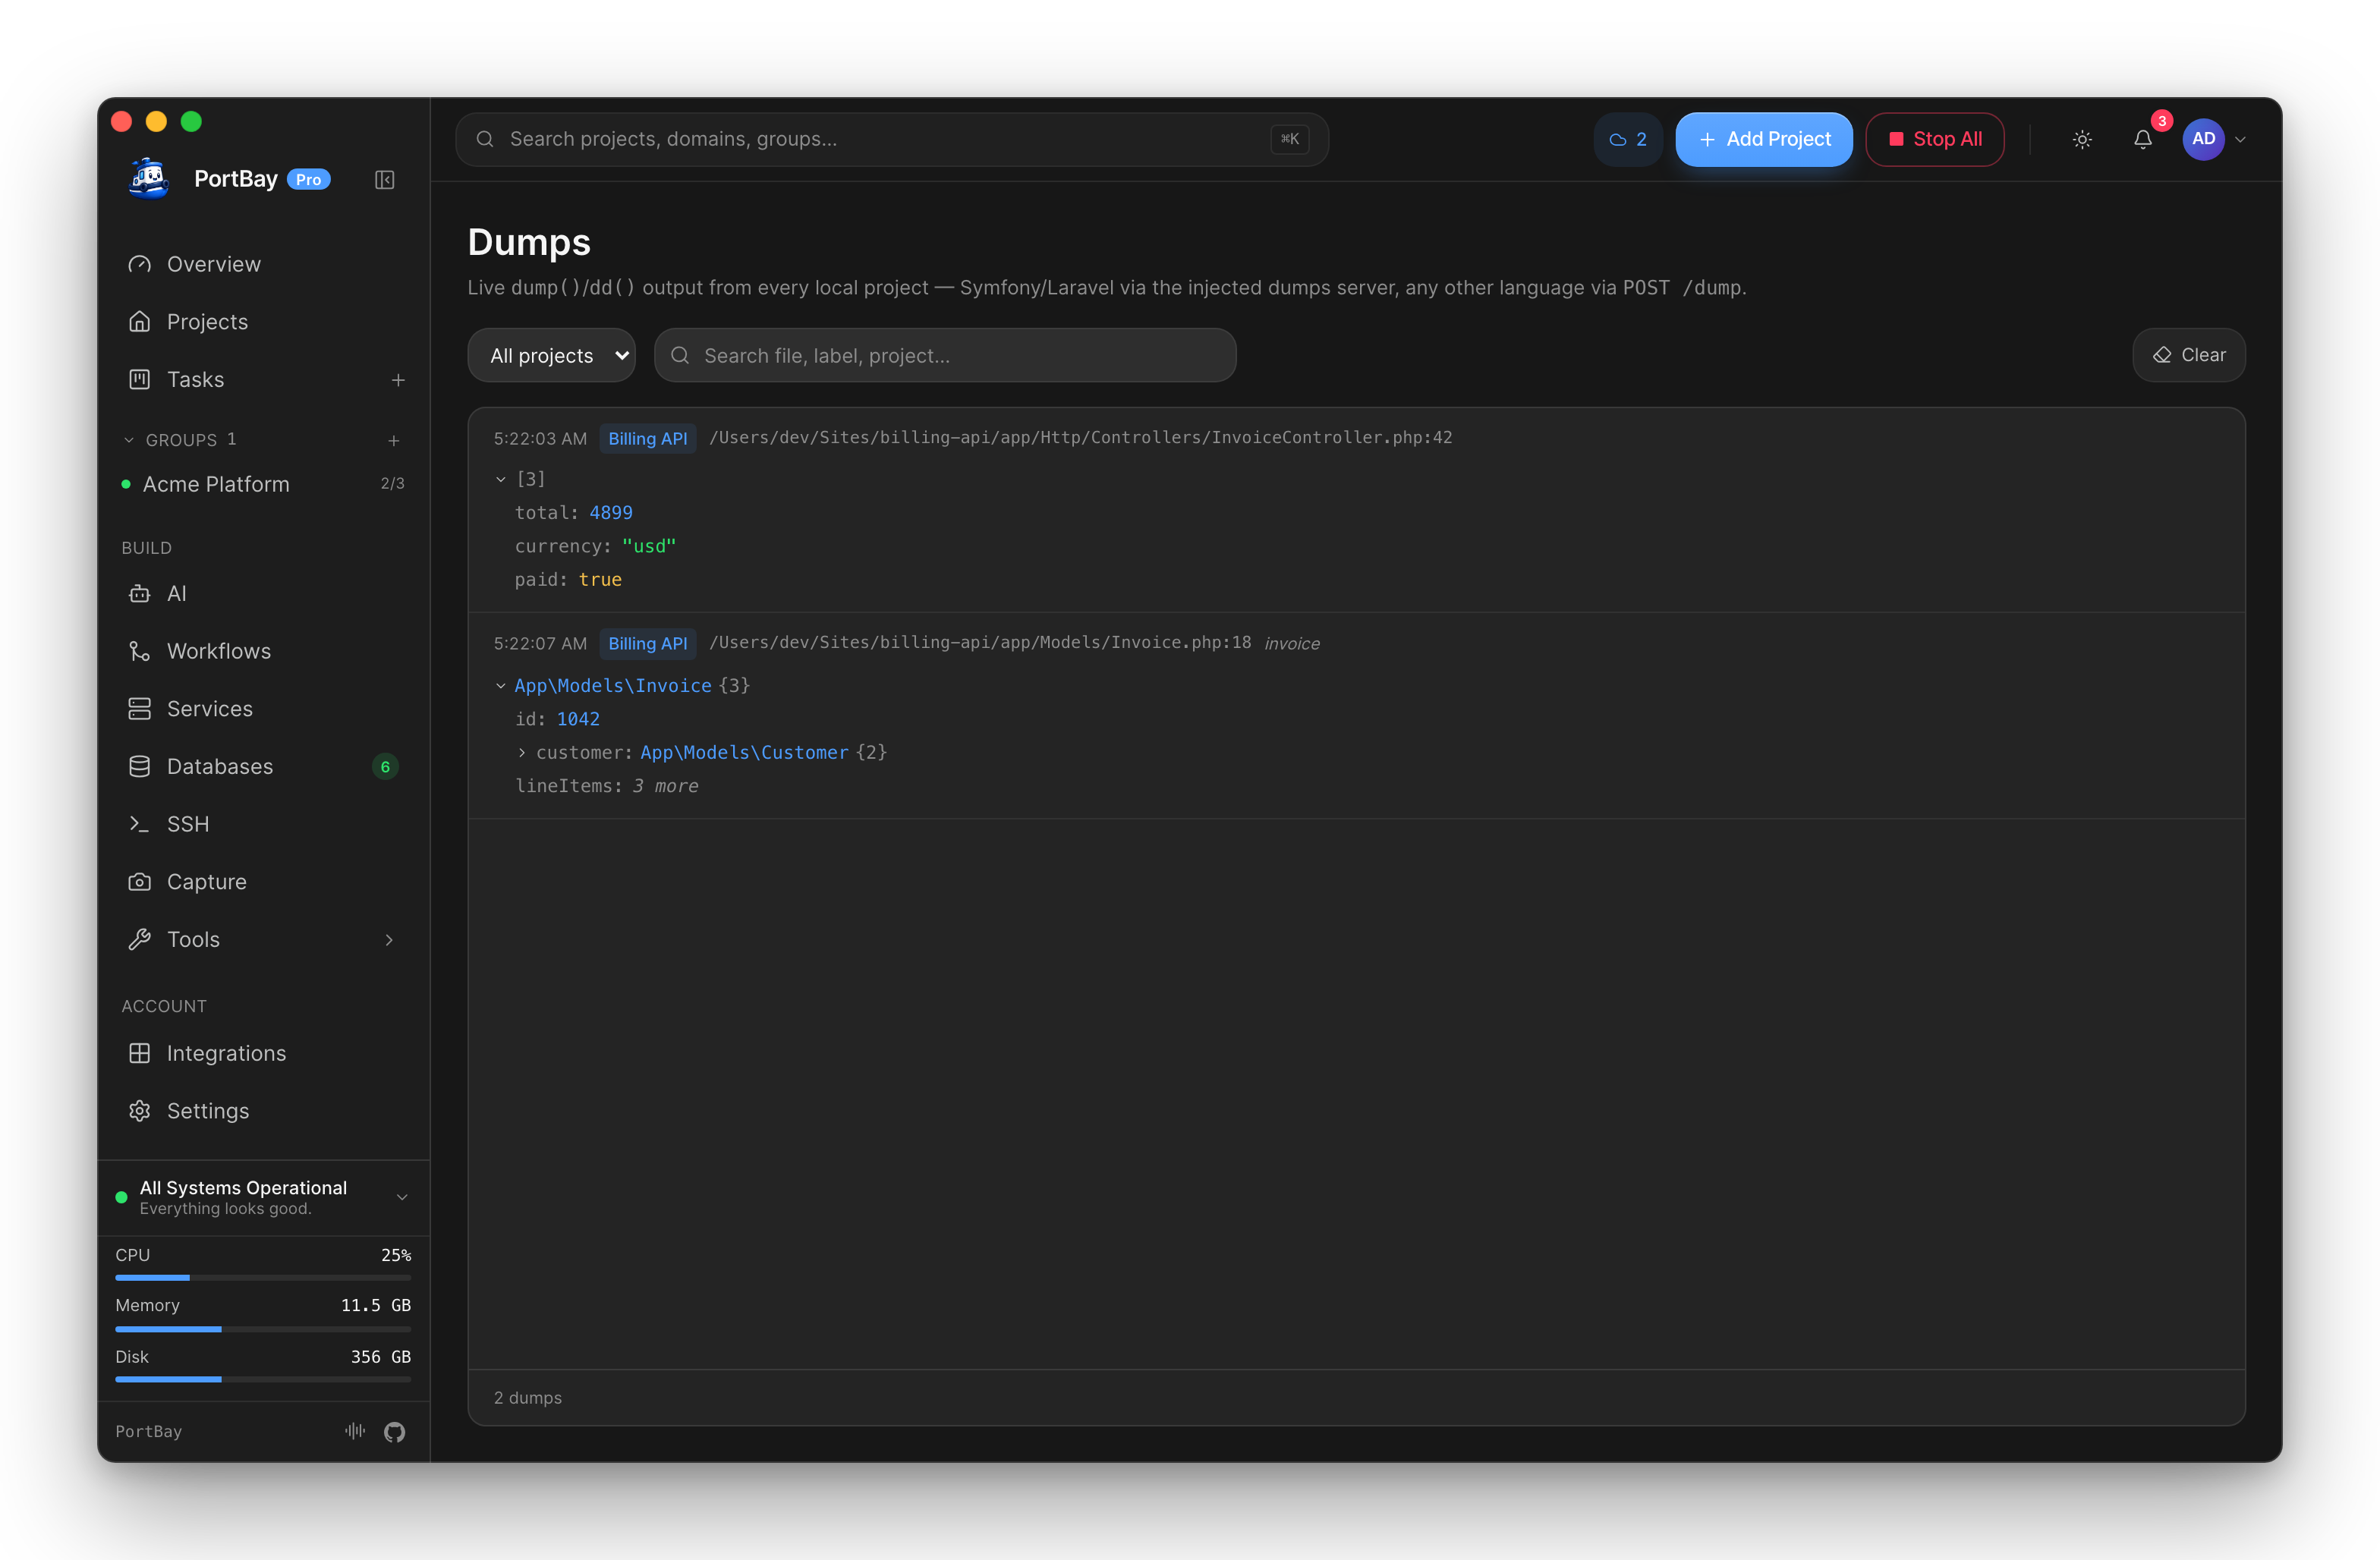Open the Capture page
The image size is (2380, 1560).
coord(264,882)
